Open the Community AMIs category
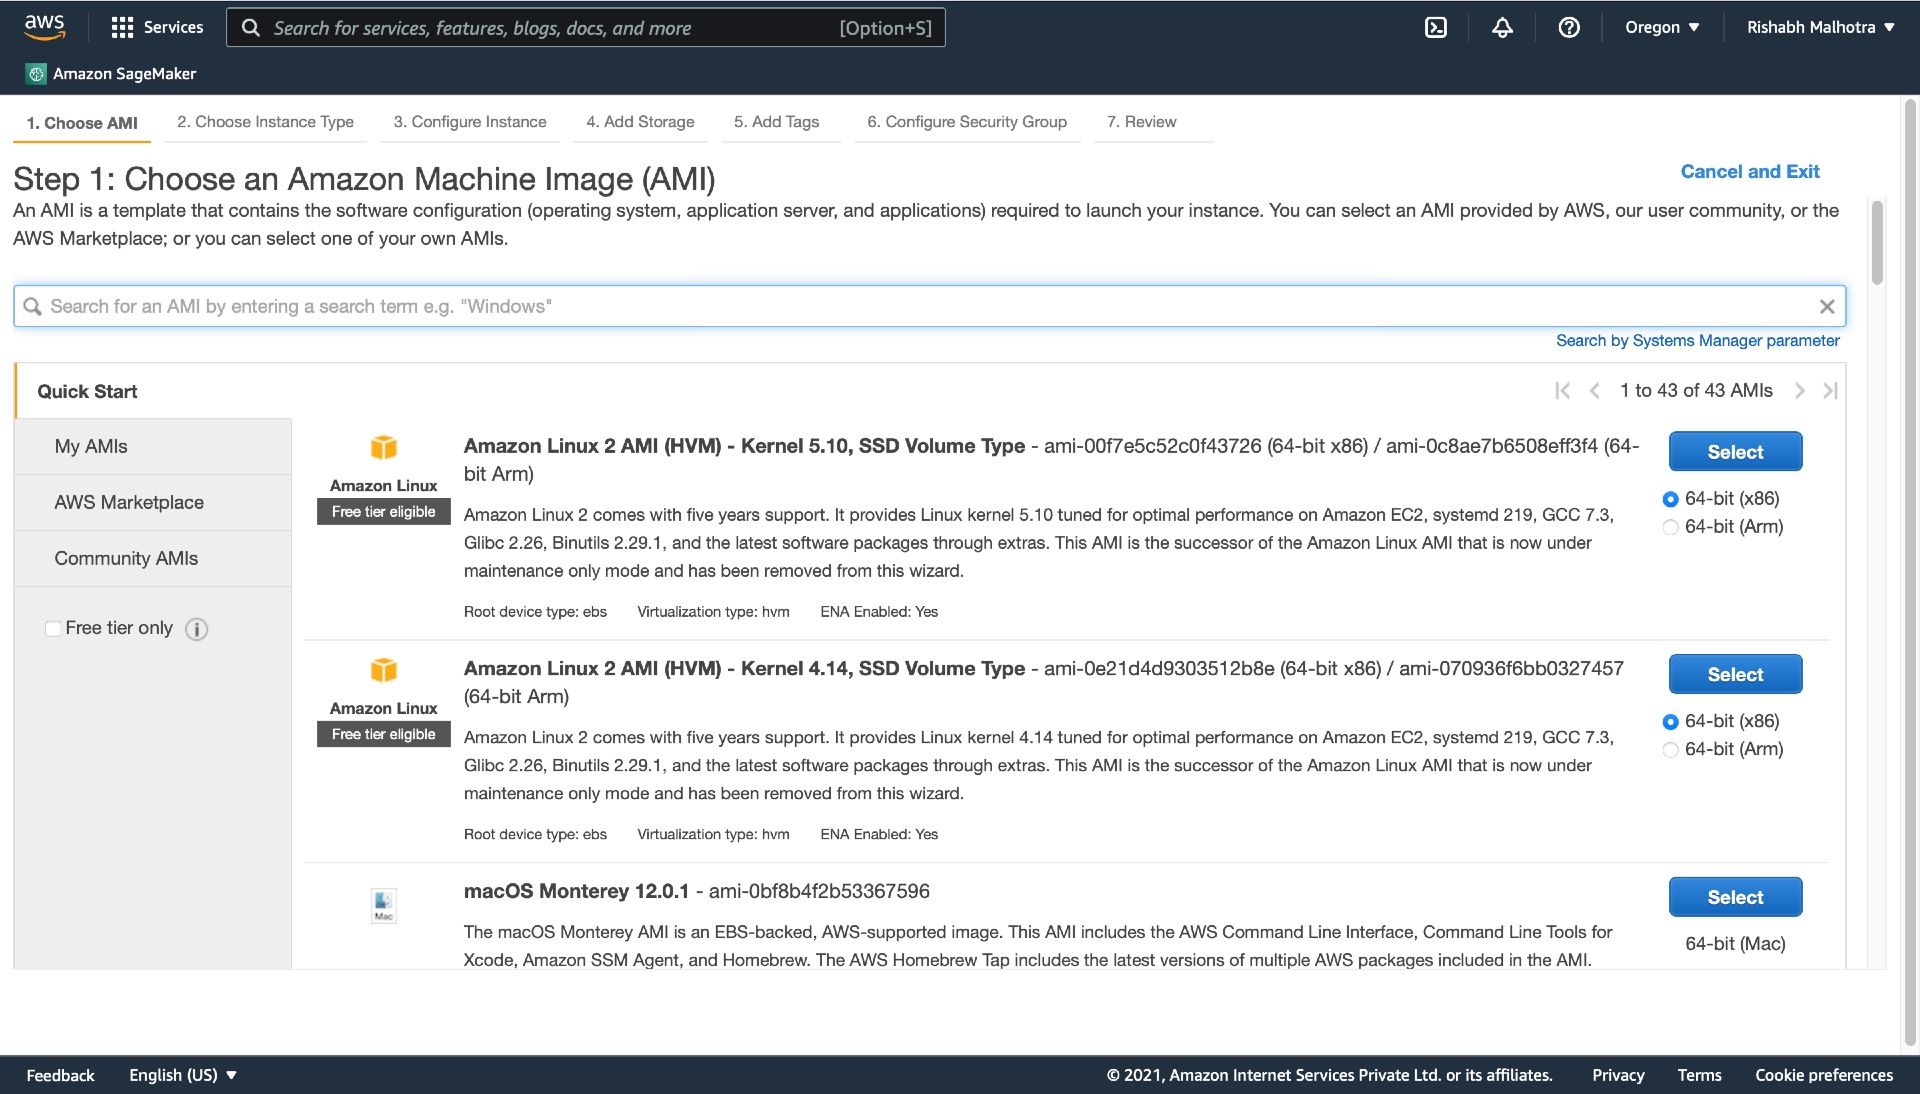The height and width of the screenshot is (1094, 1920). pos(154,559)
